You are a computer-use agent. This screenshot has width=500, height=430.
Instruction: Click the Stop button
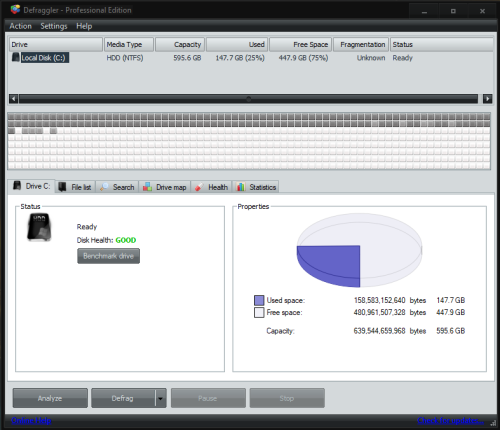pos(287,398)
